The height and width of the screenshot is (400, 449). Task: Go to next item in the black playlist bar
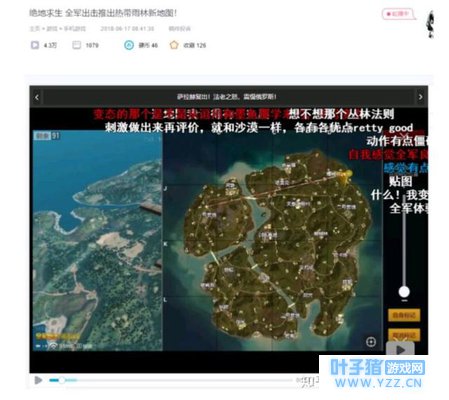pyautogui.click(x=420, y=97)
